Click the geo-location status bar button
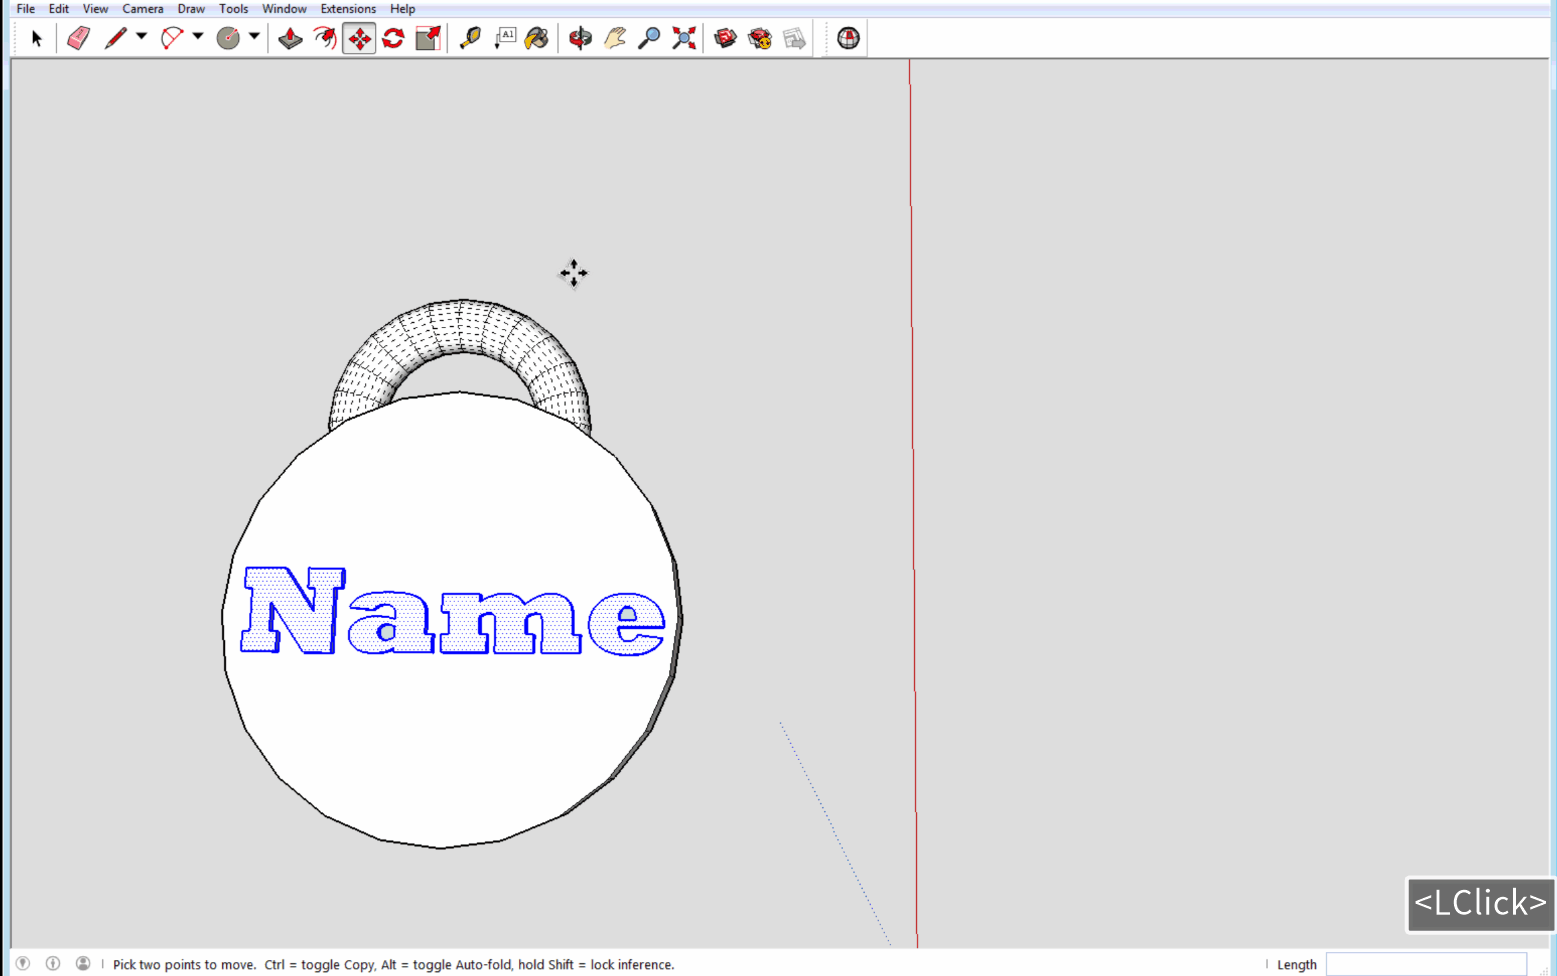Image resolution: width=1557 pixels, height=976 pixels. coord(23,964)
